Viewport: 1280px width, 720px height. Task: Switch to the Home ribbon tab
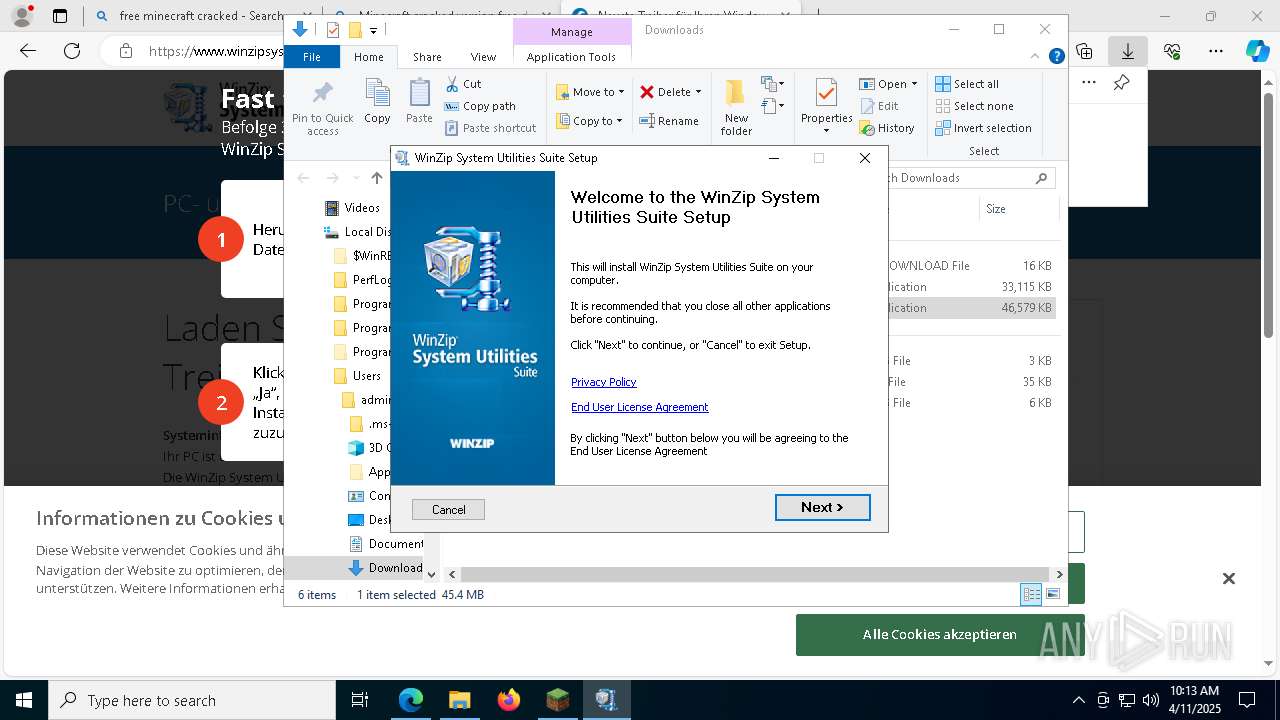click(x=368, y=57)
